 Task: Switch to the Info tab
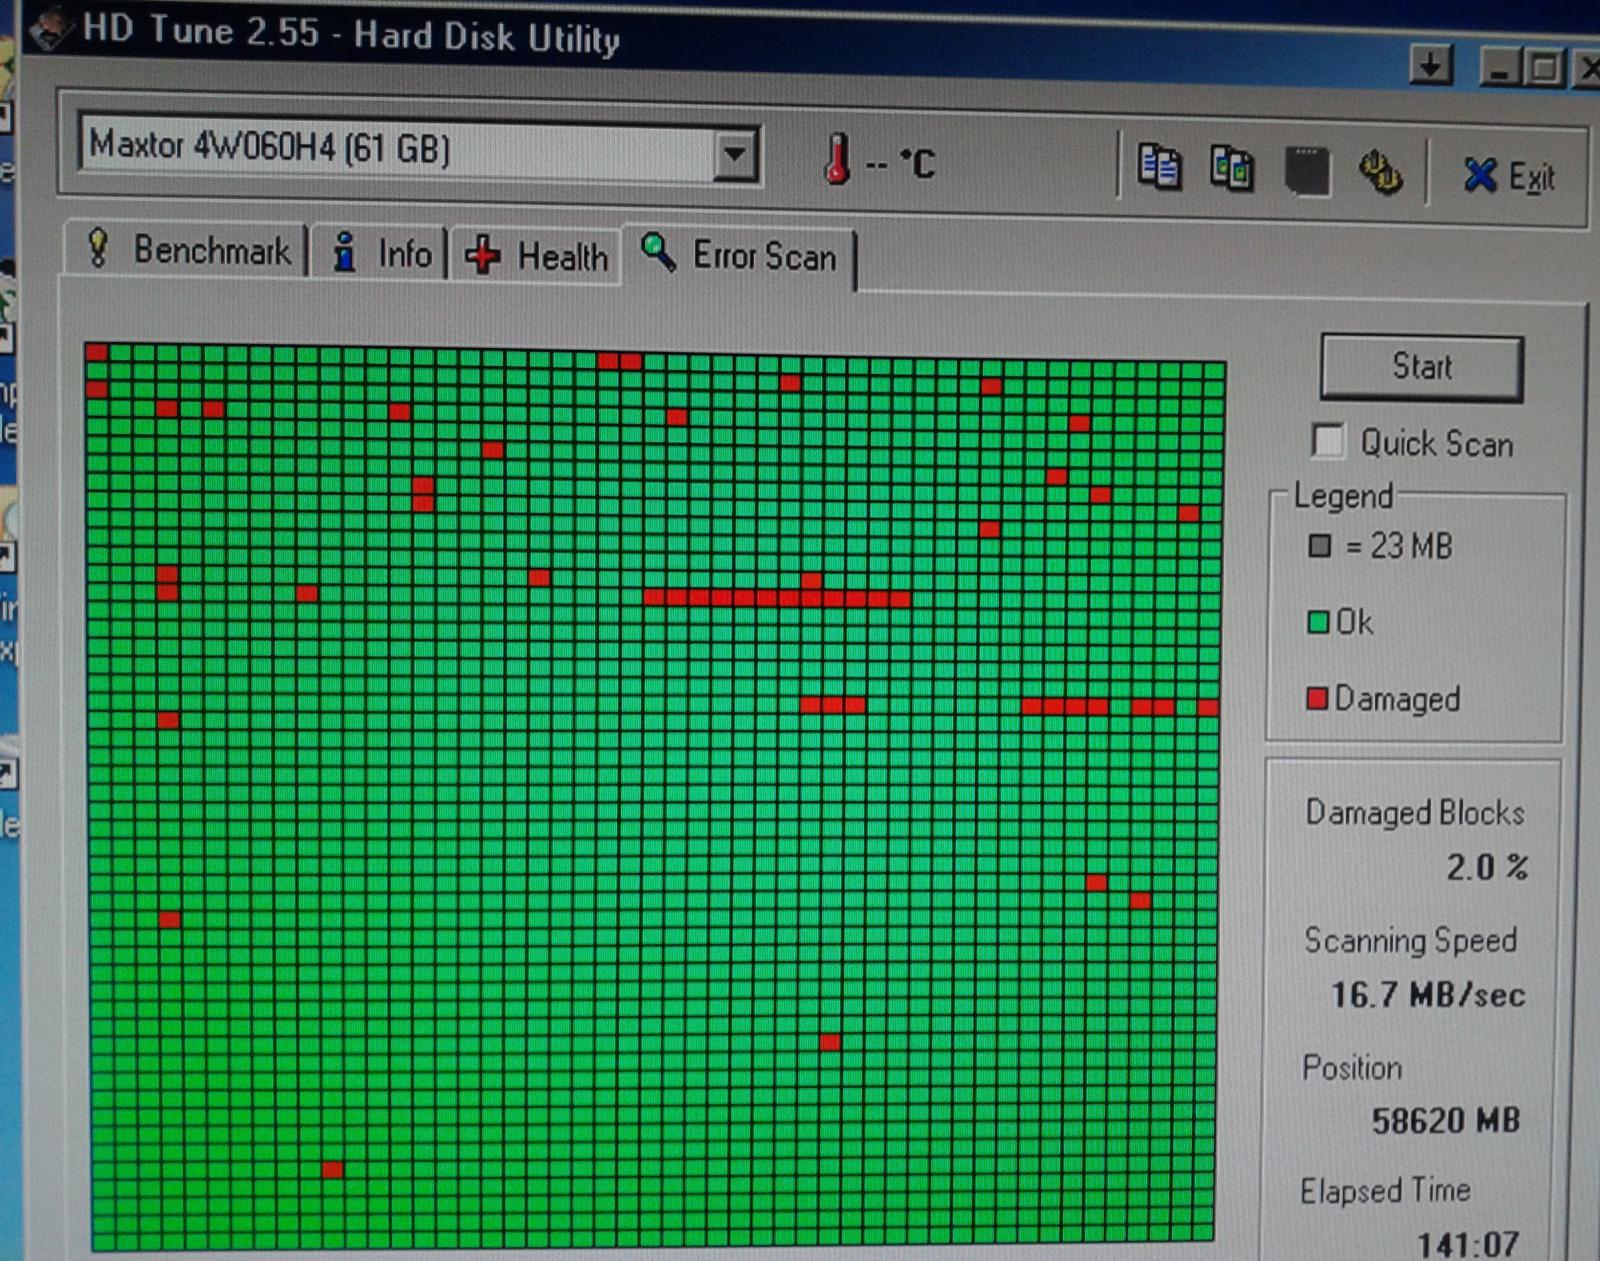380,252
